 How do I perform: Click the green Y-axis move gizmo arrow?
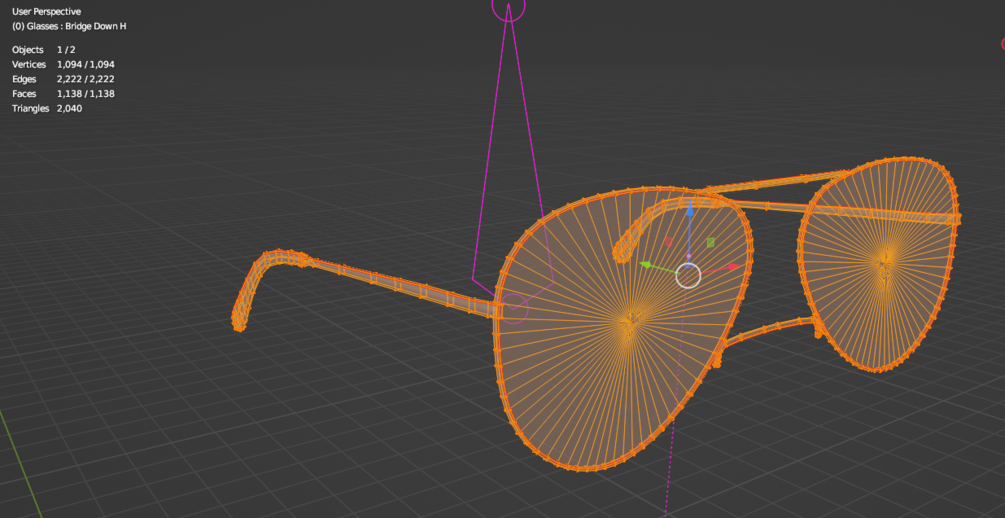(x=645, y=265)
